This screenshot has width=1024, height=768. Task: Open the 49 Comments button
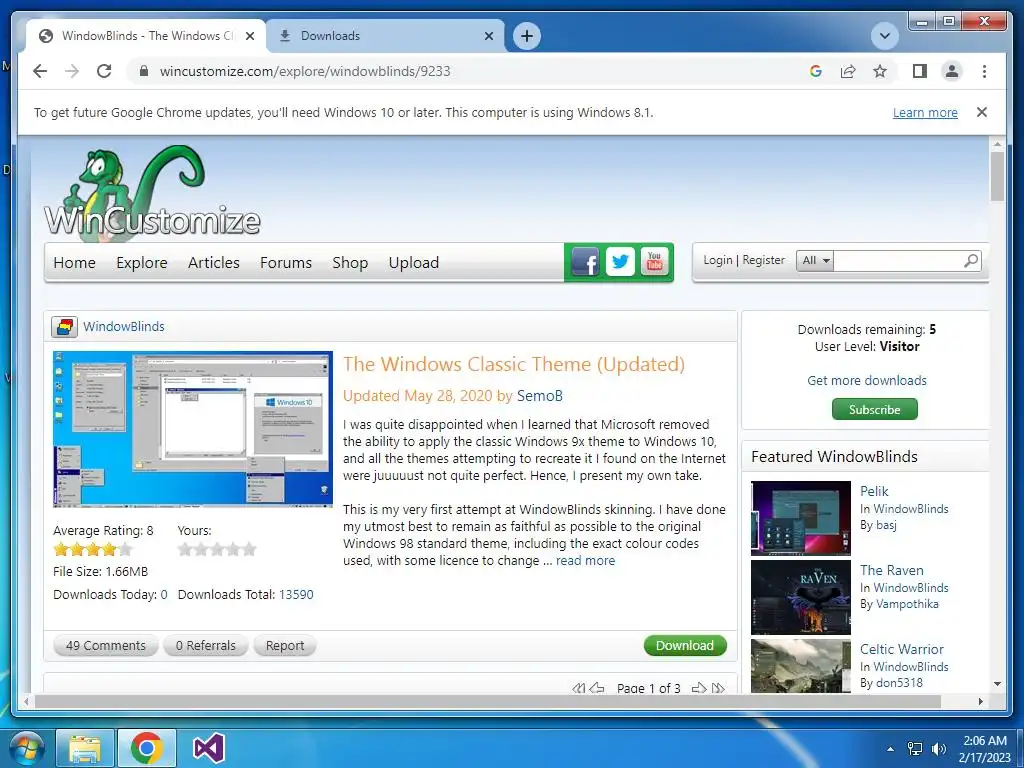click(x=106, y=645)
